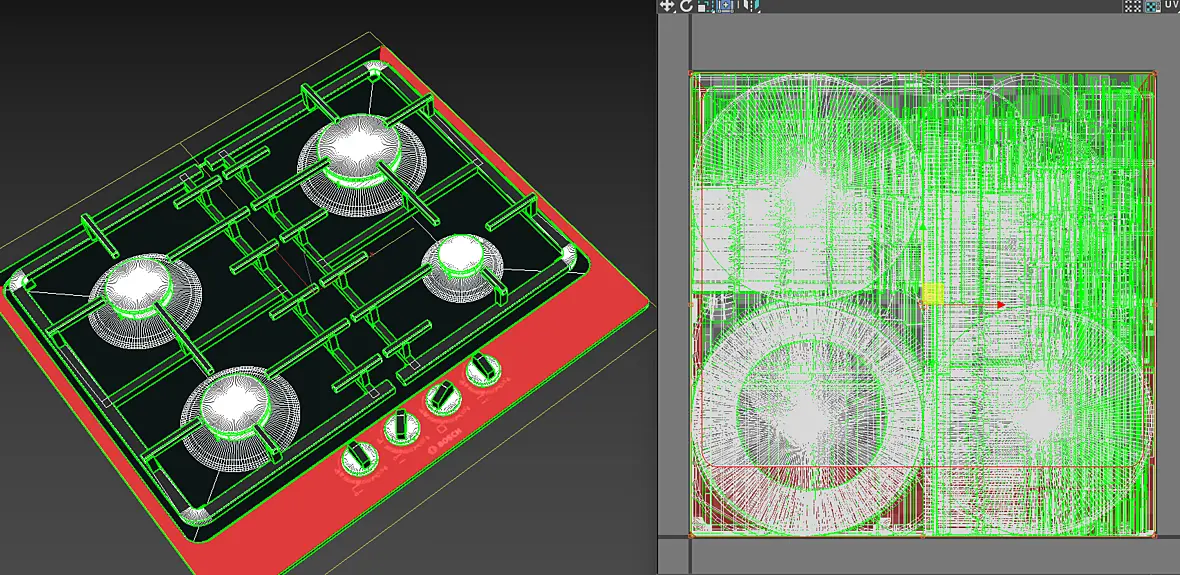Click the bottom-right freeform corner handle
This screenshot has height=575, width=1180.
[x=1154, y=536]
